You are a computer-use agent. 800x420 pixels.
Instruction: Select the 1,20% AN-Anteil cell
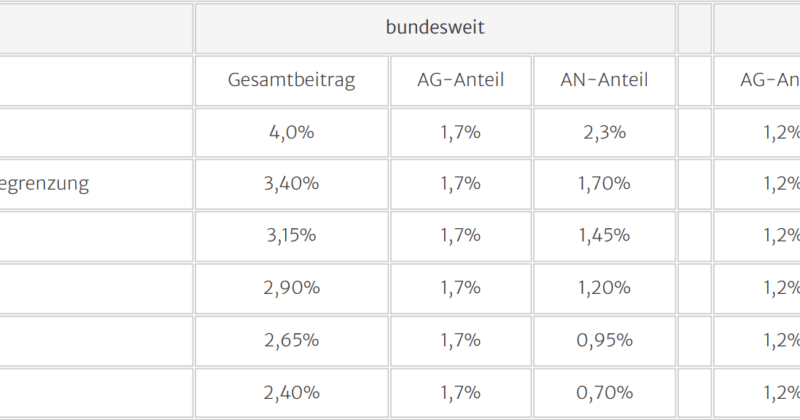pos(604,288)
